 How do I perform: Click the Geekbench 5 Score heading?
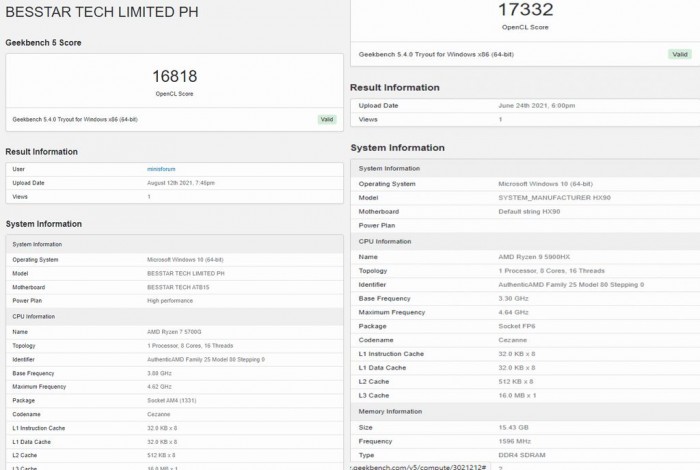click(44, 43)
